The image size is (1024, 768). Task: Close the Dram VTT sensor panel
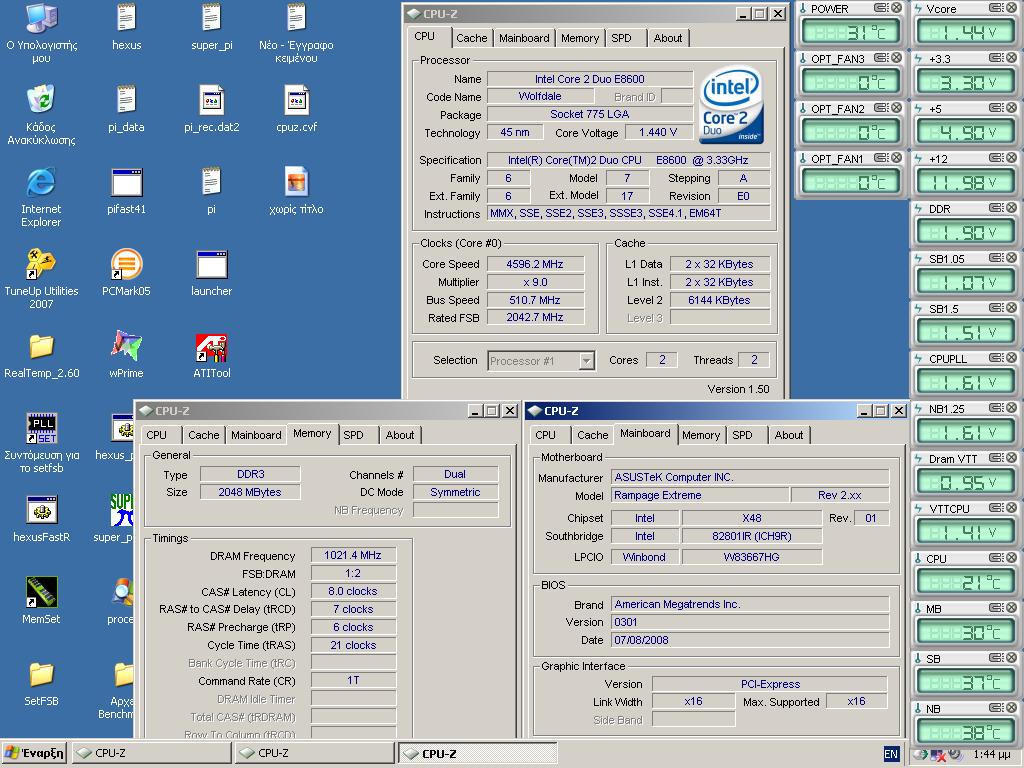pyautogui.click(x=1011, y=457)
